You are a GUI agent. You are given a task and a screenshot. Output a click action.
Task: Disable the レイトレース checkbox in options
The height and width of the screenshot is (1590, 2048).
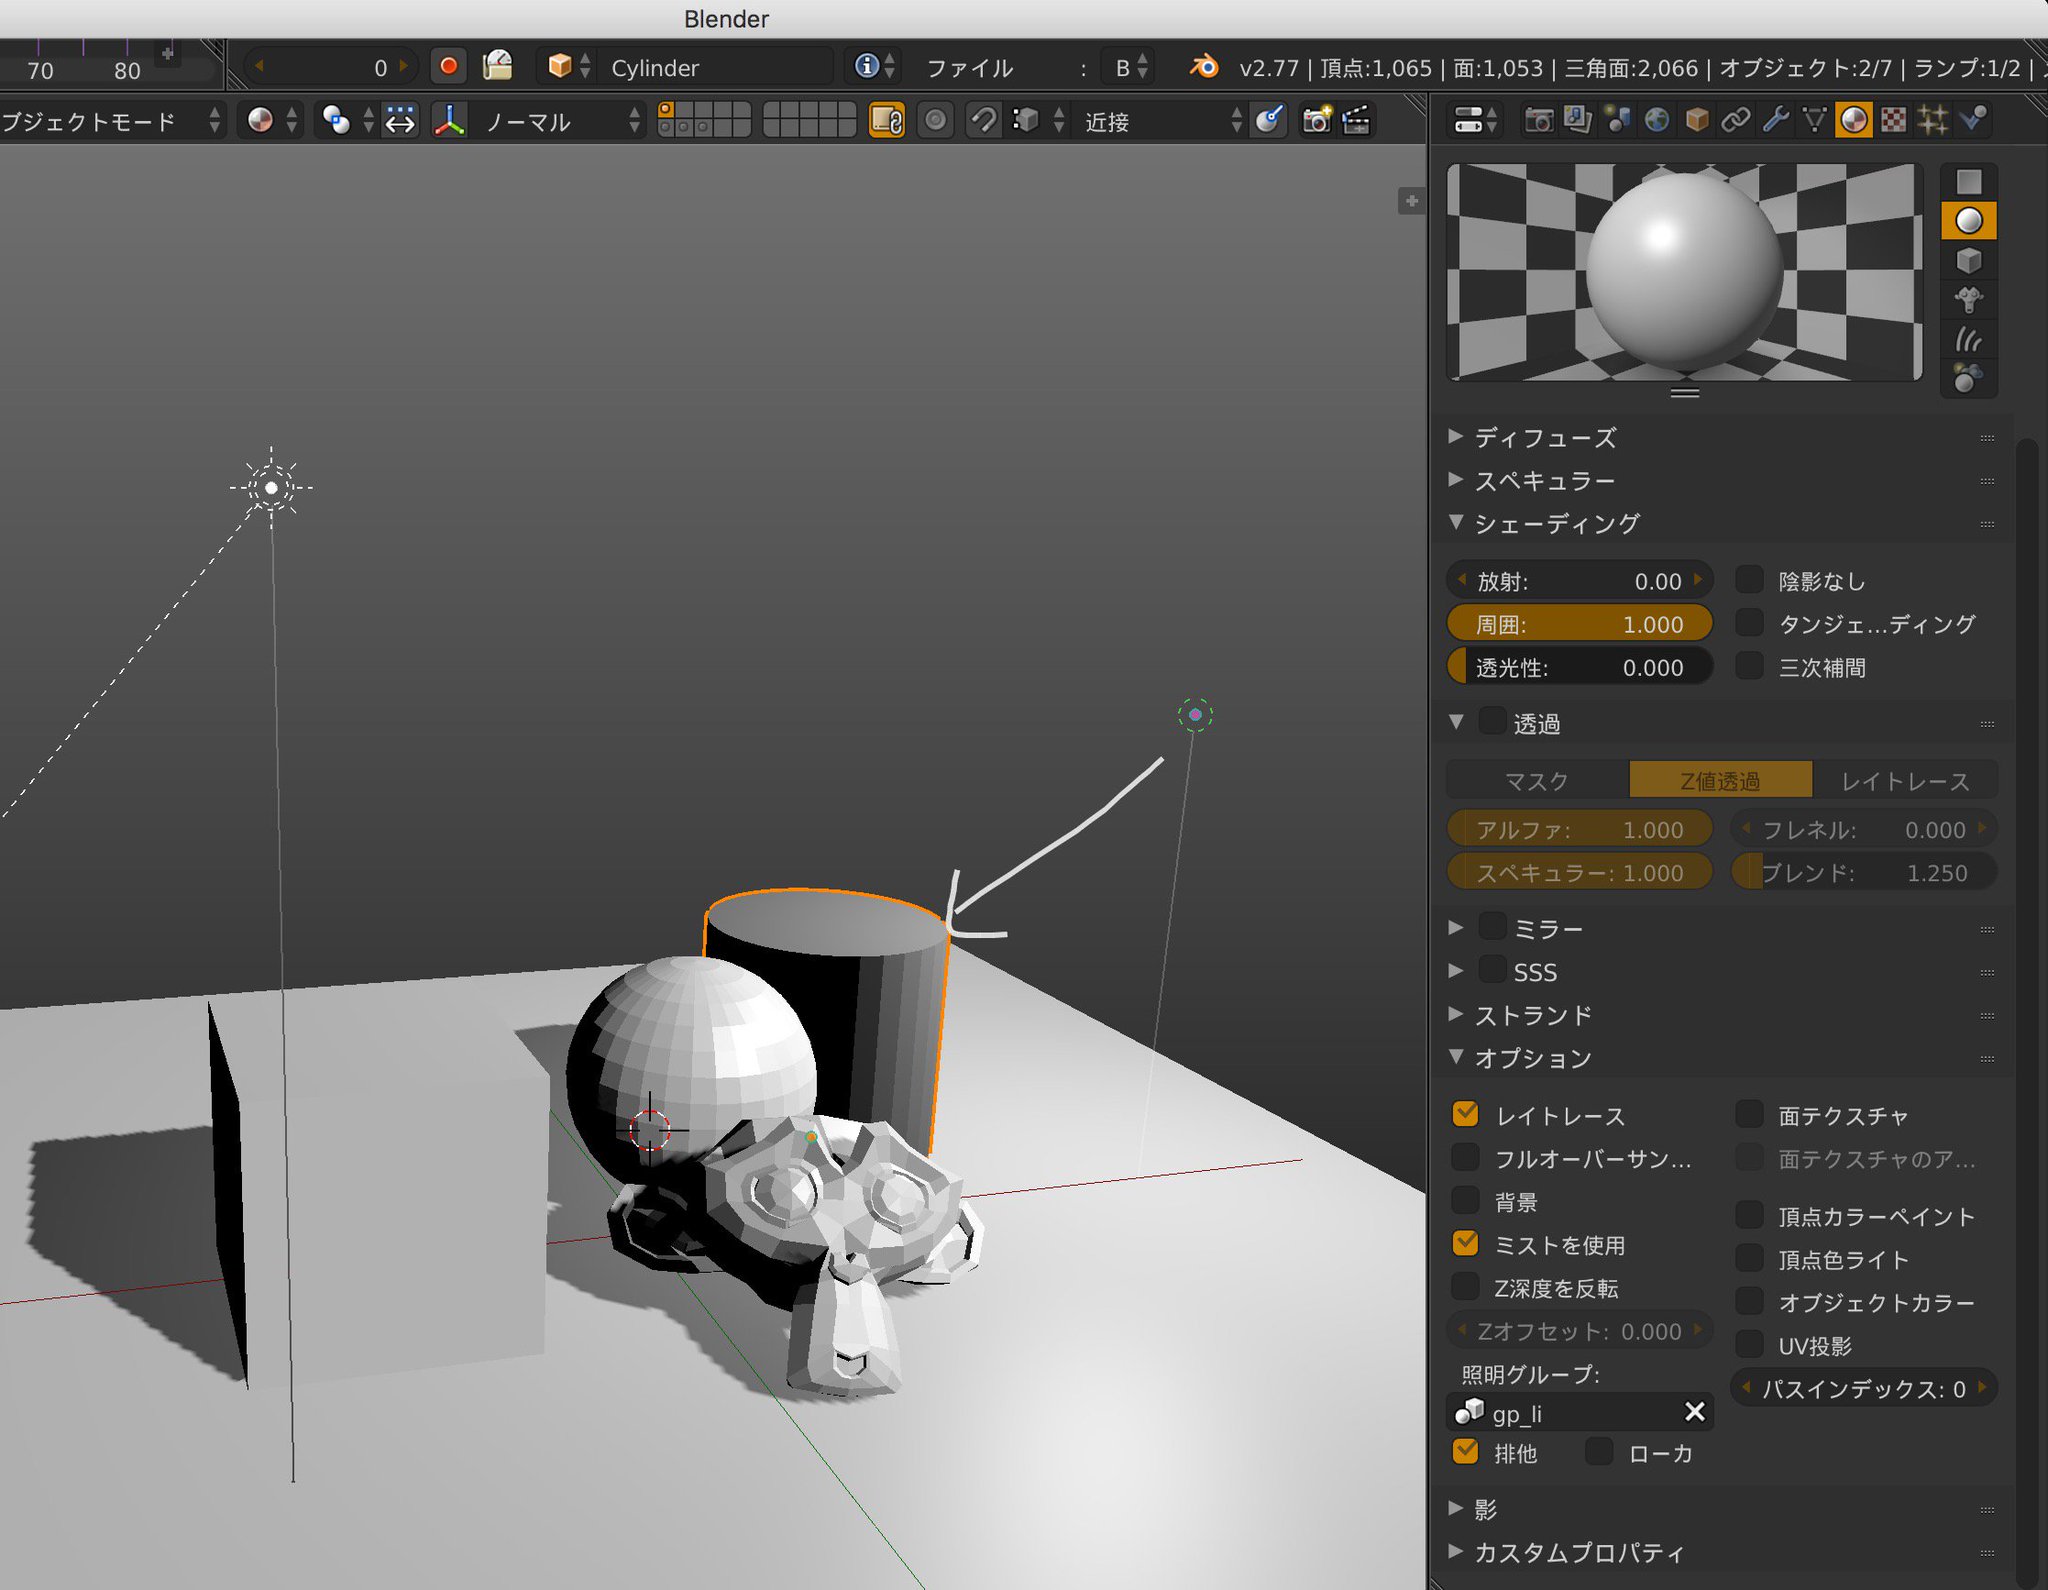tap(1466, 1114)
